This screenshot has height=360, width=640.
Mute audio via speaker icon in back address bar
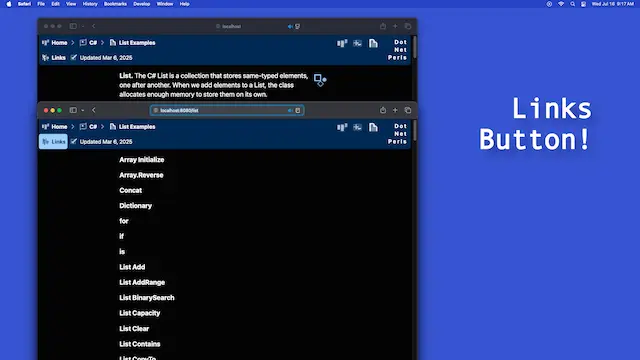coord(290,27)
